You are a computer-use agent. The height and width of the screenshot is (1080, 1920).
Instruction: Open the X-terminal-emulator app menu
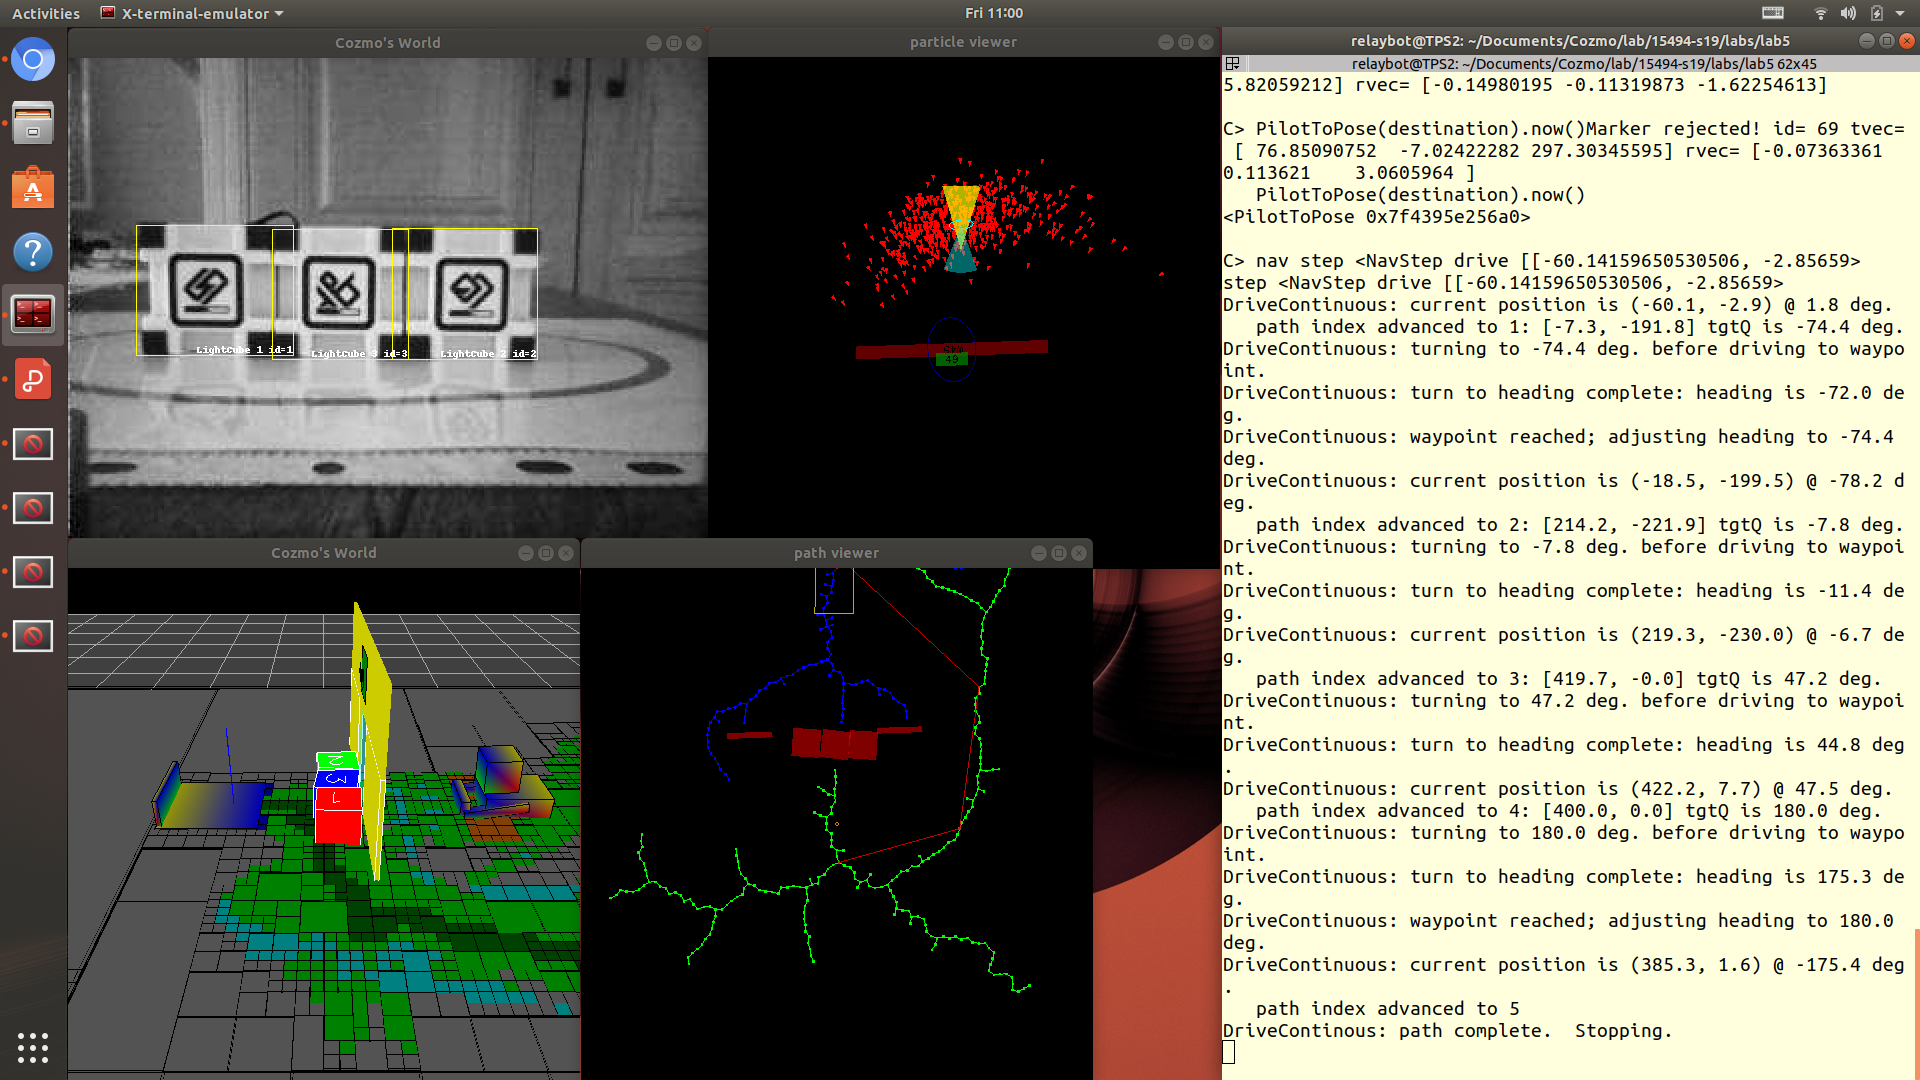(193, 13)
